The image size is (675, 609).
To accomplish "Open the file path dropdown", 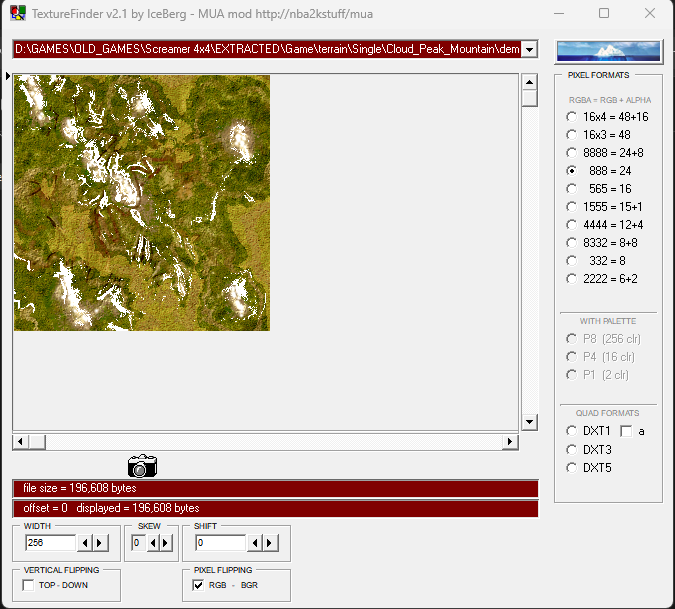I will [x=530, y=50].
